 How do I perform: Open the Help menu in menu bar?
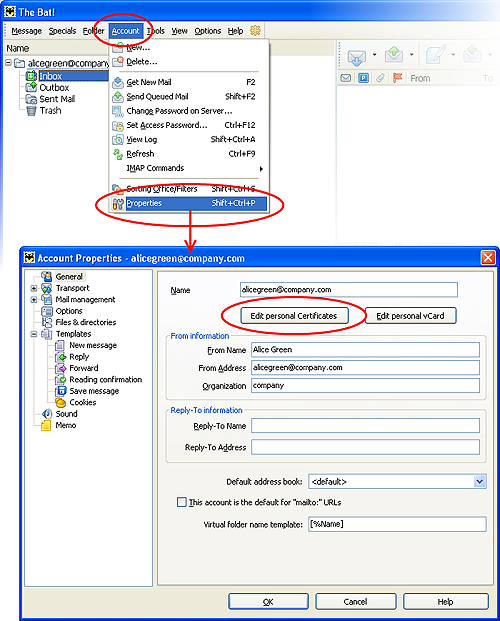[235, 31]
